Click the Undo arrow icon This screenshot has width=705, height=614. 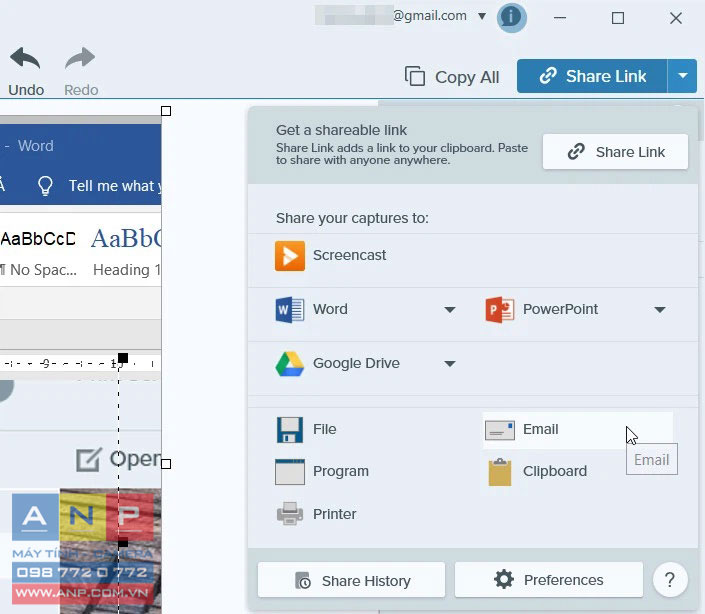tap(25, 58)
